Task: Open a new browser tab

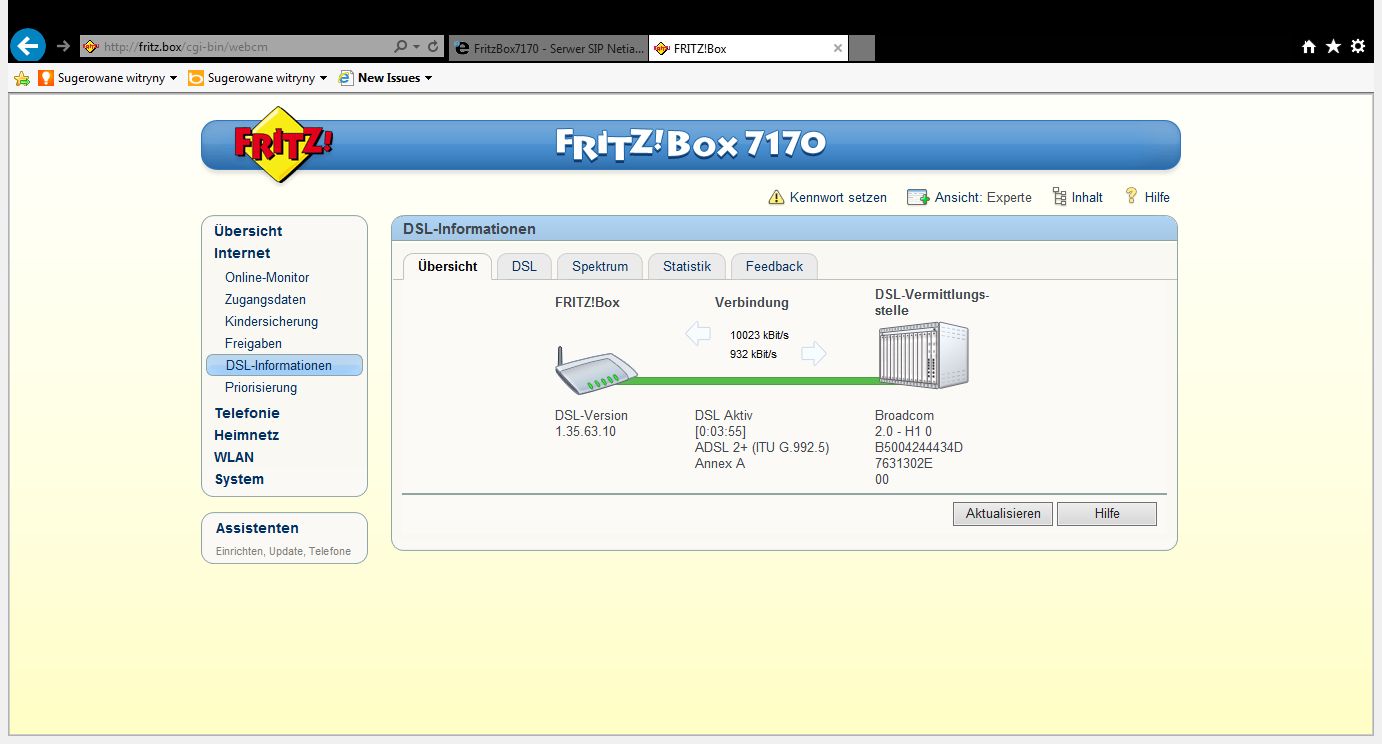Action: (862, 47)
